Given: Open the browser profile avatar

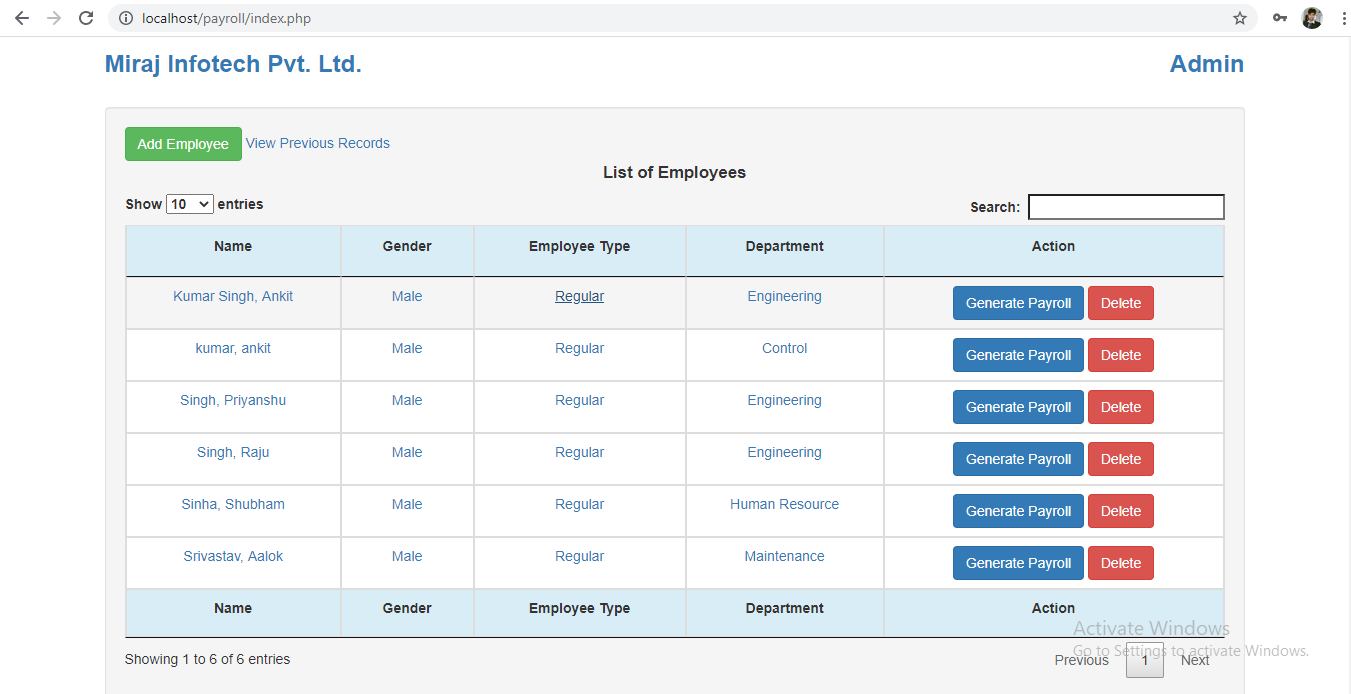Looking at the screenshot, I should pos(1311,17).
